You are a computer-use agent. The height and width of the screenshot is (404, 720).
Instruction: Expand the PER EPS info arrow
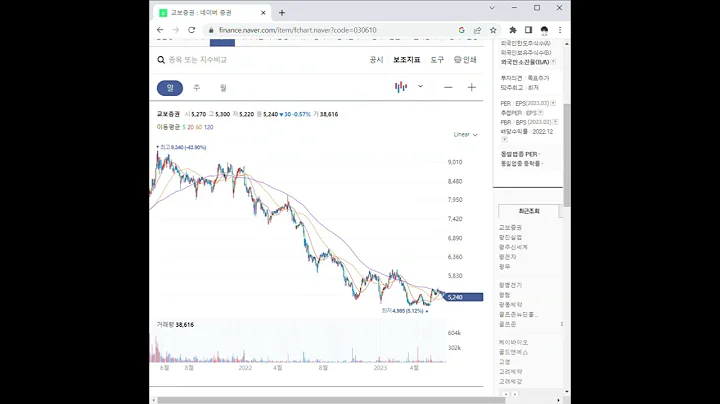(553, 103)
